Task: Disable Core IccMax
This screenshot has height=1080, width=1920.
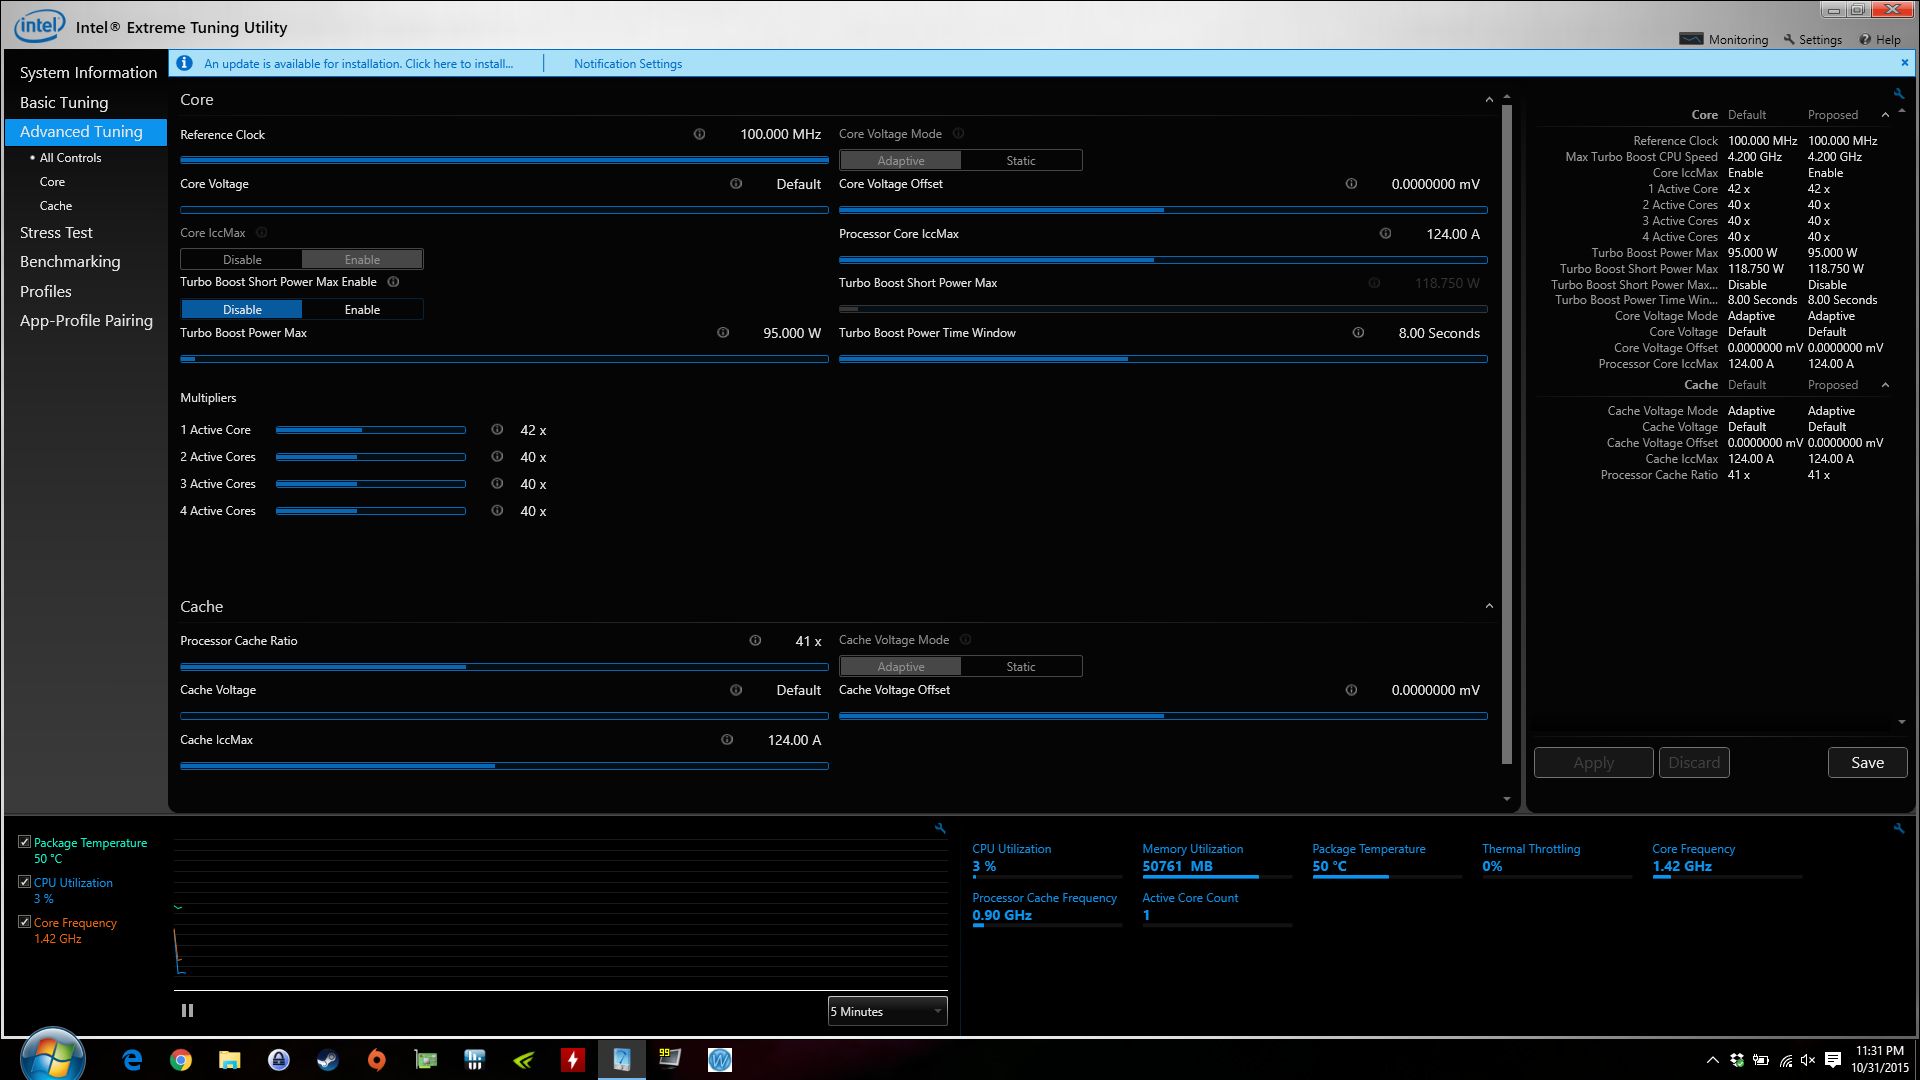Action: [242, 259]
